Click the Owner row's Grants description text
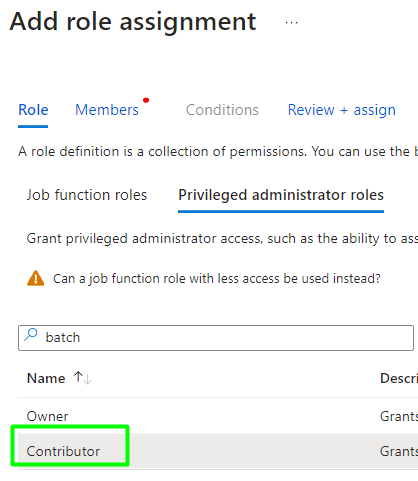This screenshot has width=418, height=481. click(399, 416)
